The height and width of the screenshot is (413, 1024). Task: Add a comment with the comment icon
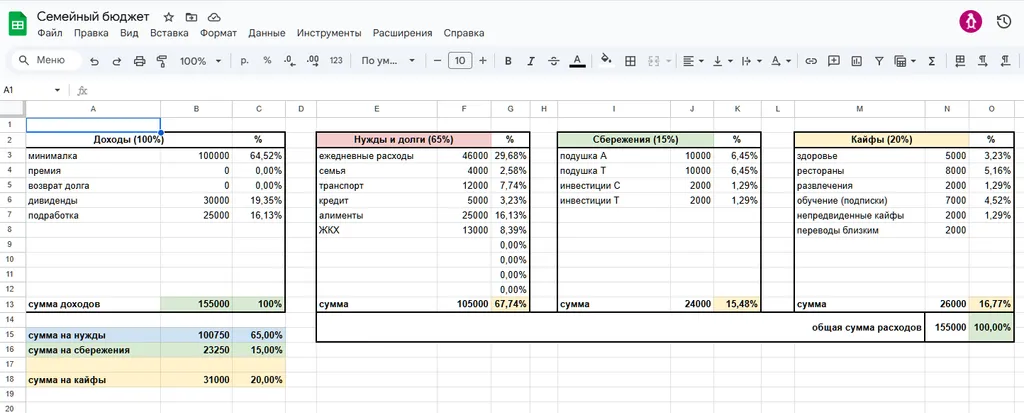[833, 61]
